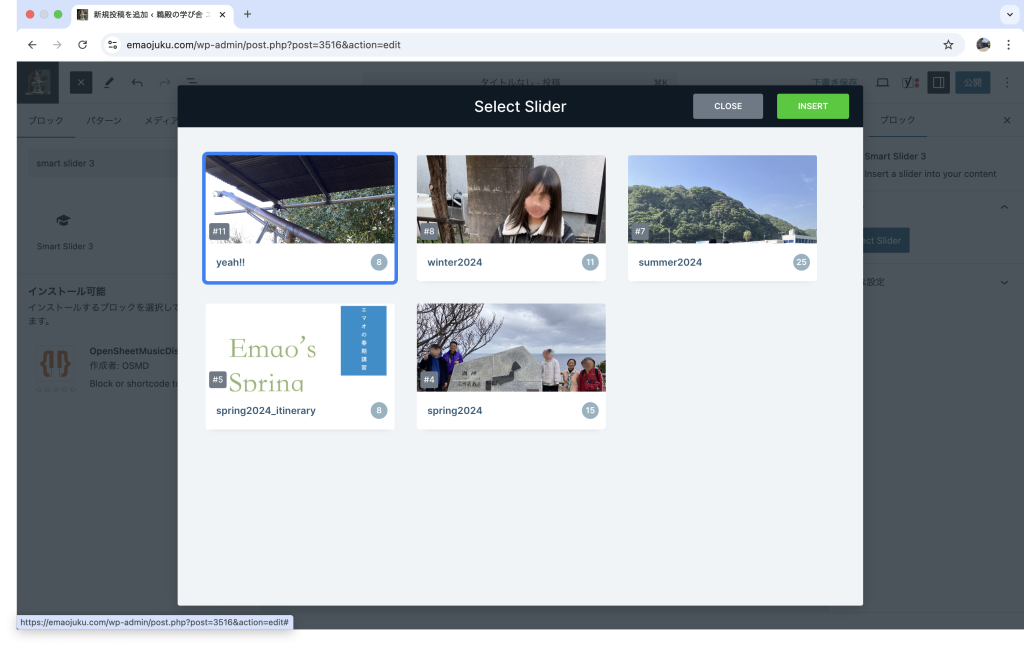
Task: Open the editor options three-dot menu
Action: tap(1006, 82)
